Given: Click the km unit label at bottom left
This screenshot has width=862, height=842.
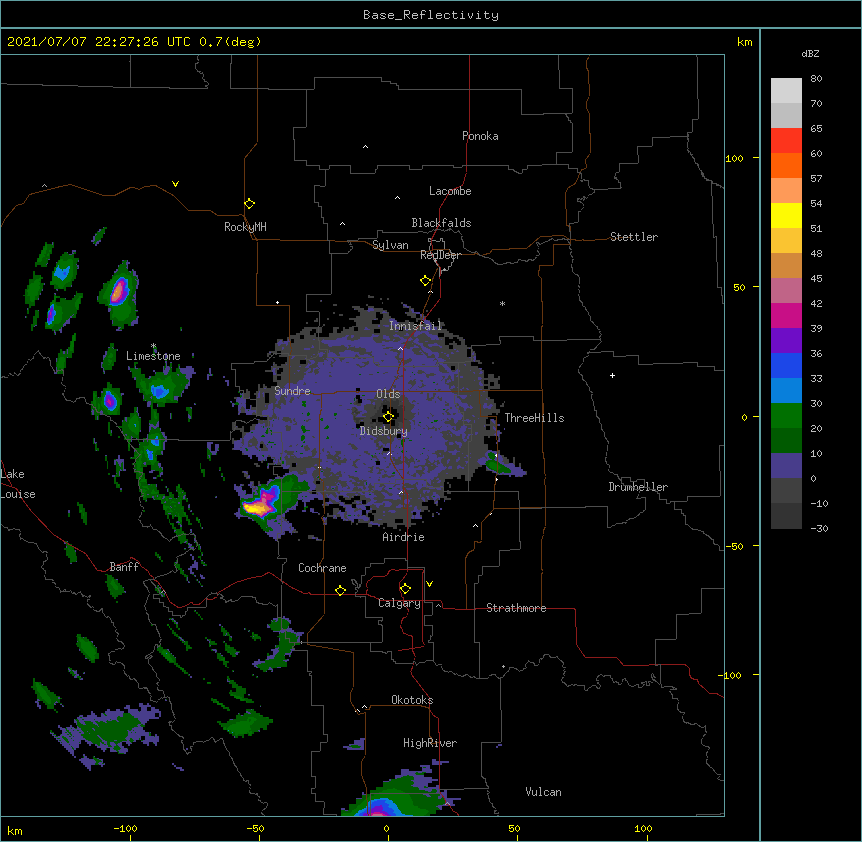Looking at the screenshot, I should [x=15, y=831].
